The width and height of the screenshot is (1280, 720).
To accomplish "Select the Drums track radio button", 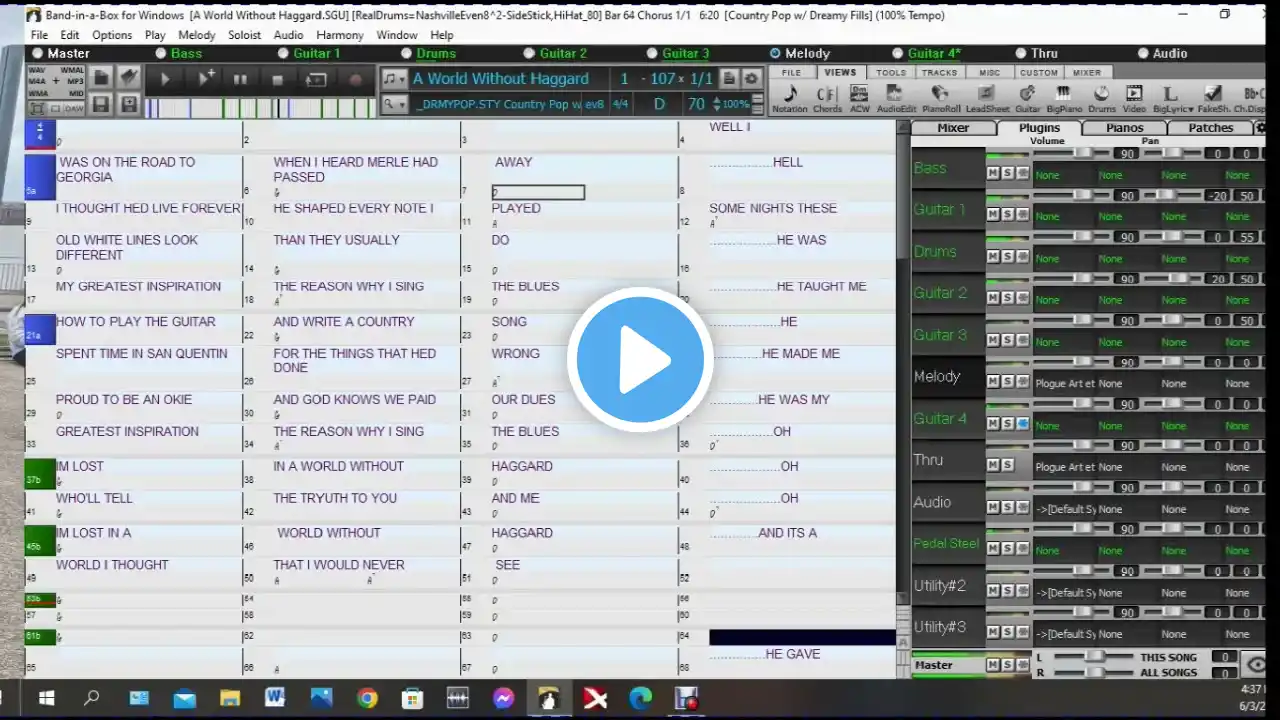I will pos(407,53).
